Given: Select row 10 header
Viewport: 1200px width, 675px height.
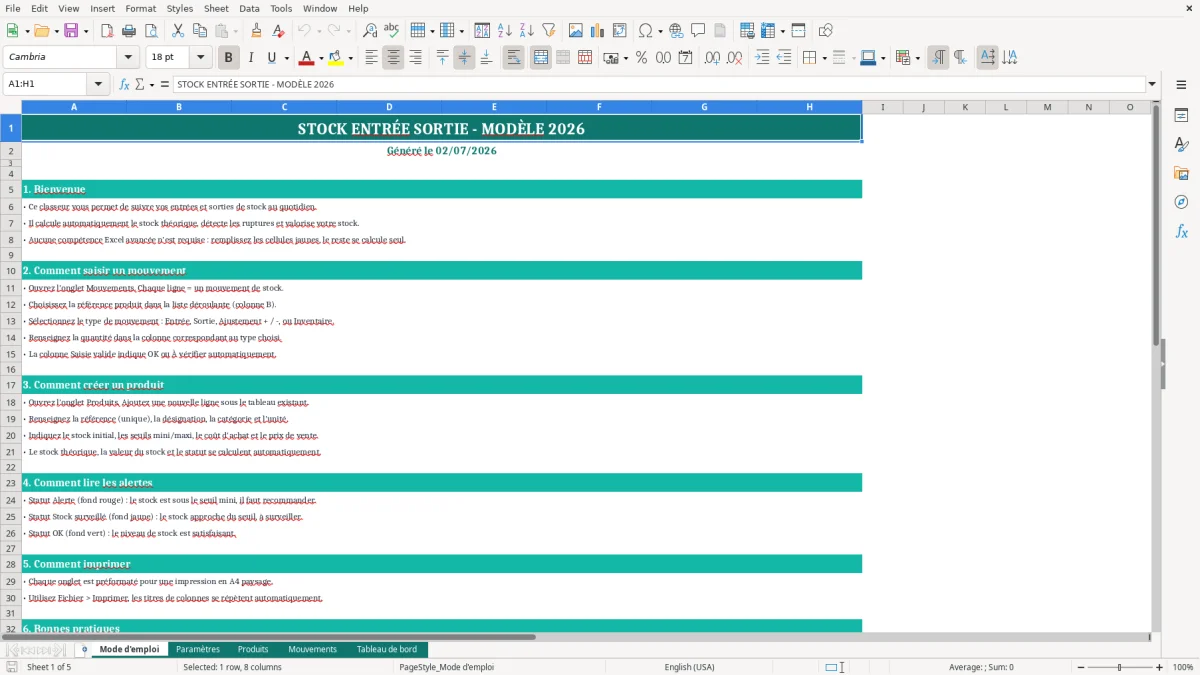Looking at the screenshot, I should [x=11, y=271].
